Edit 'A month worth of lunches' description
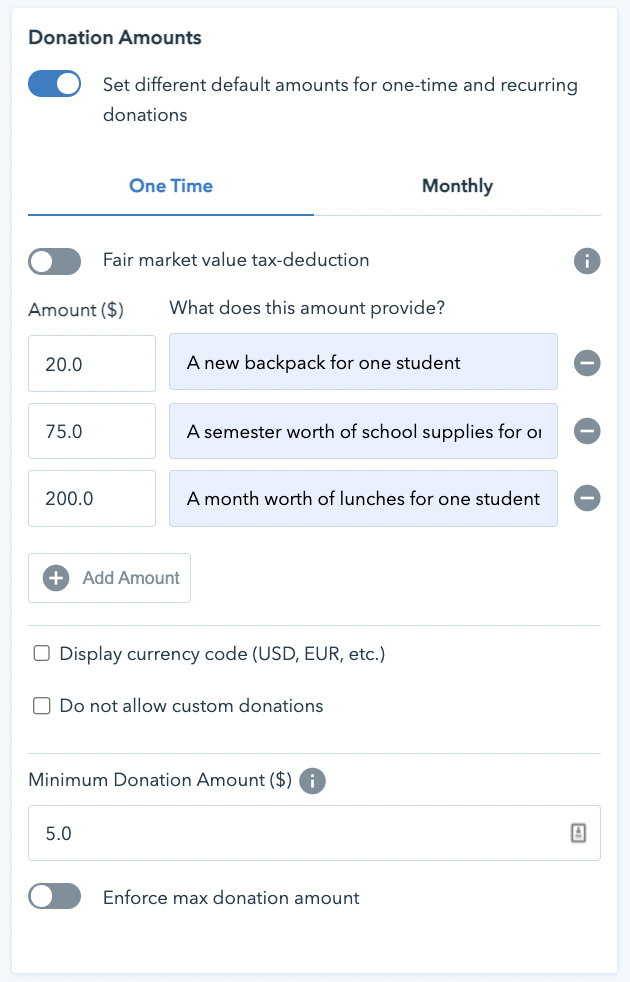Image resolution: width=630 pixels, height=982 pixels. 363,499
